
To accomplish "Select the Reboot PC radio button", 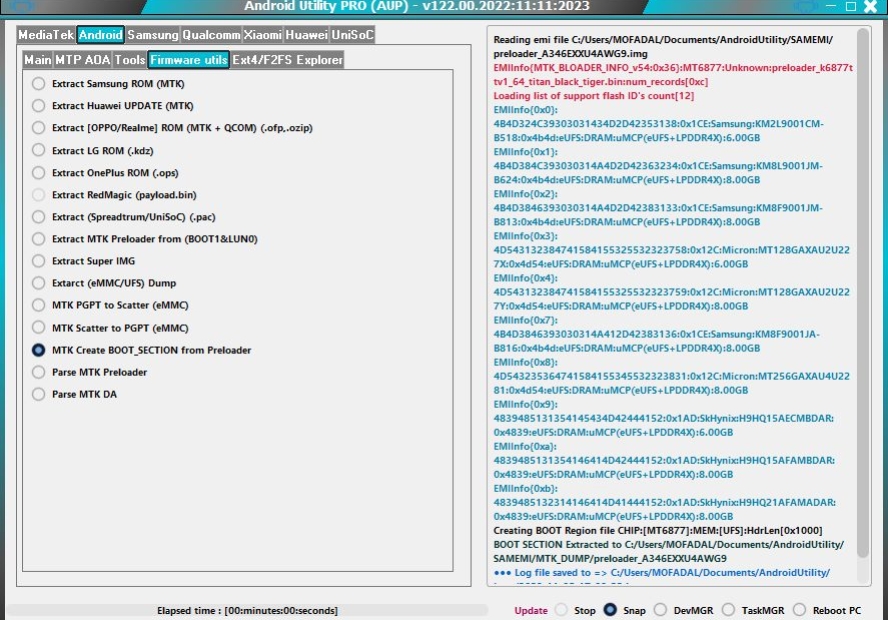I will [800, 610].
